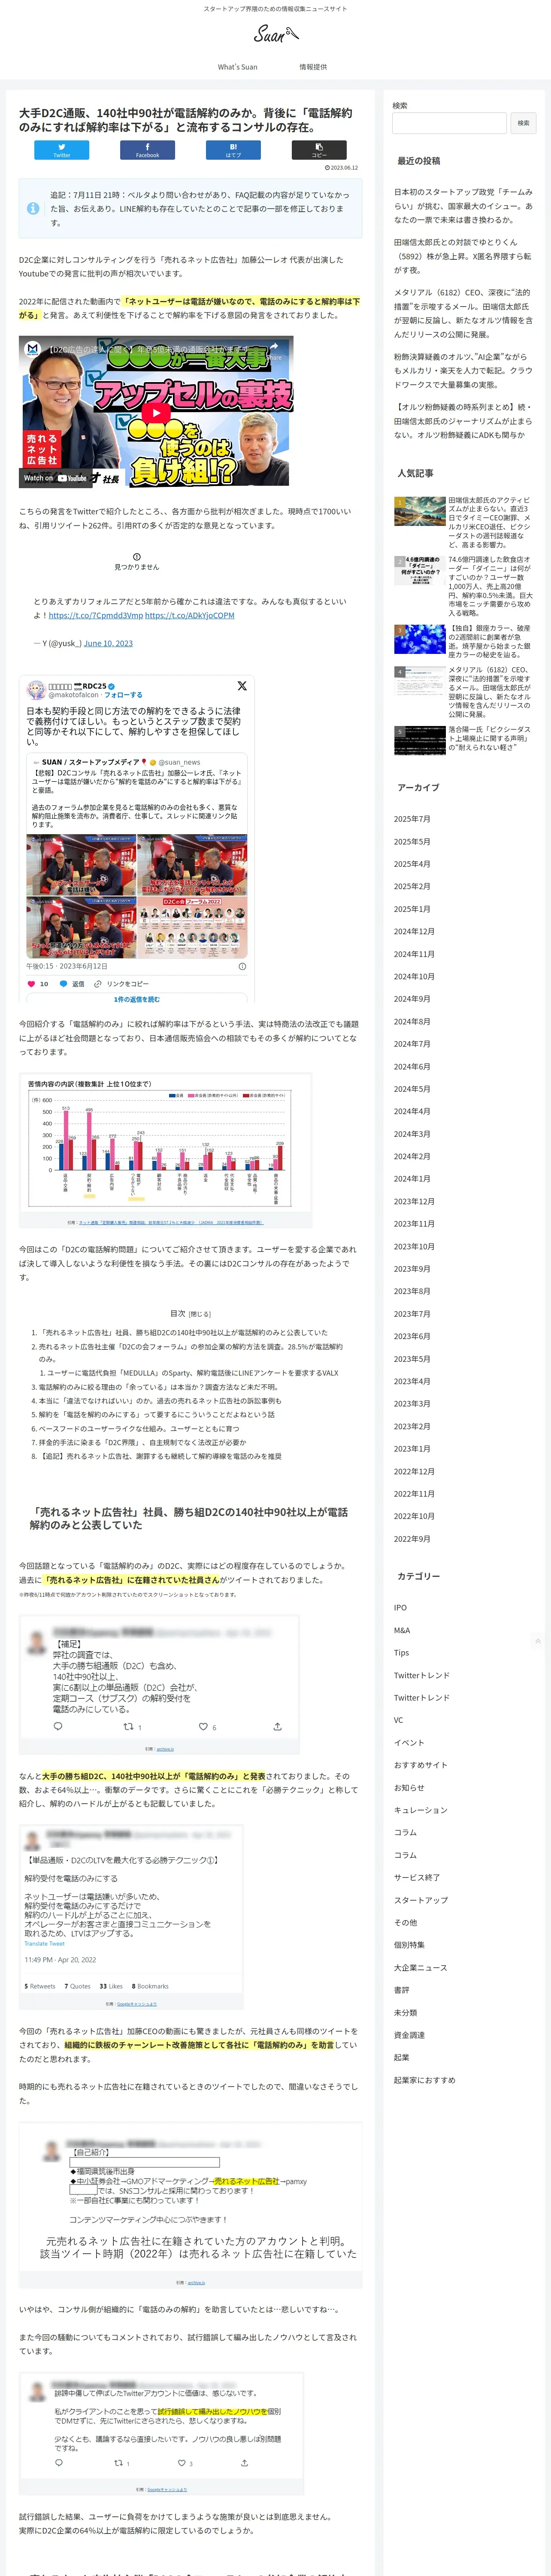Click the Suan site logo
The image size is (551, 2576).
coord(275,34)
